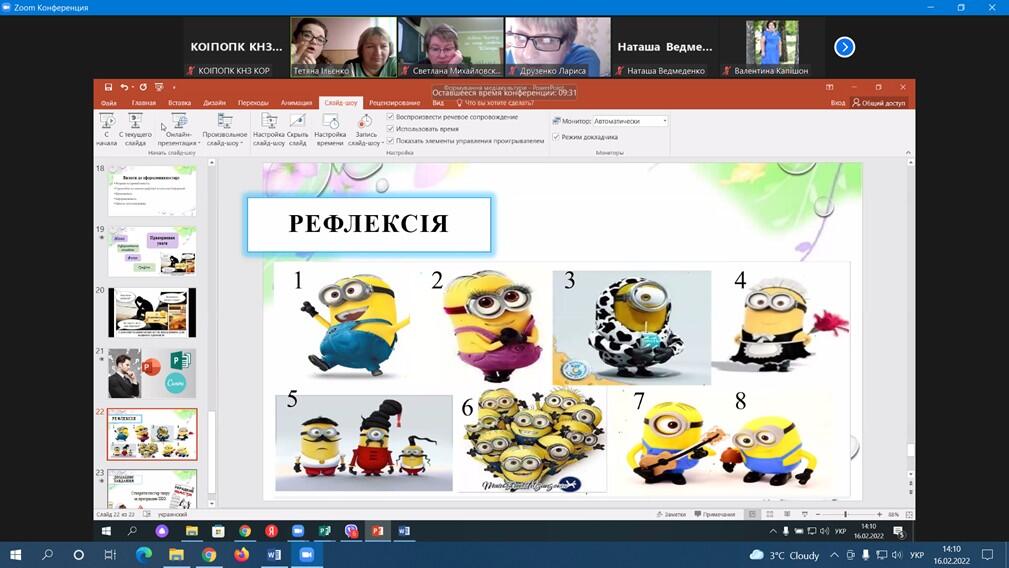Screen dimensions: 1009x568
Task: Open the Undo history dropdown arrow
Action: 132,87
